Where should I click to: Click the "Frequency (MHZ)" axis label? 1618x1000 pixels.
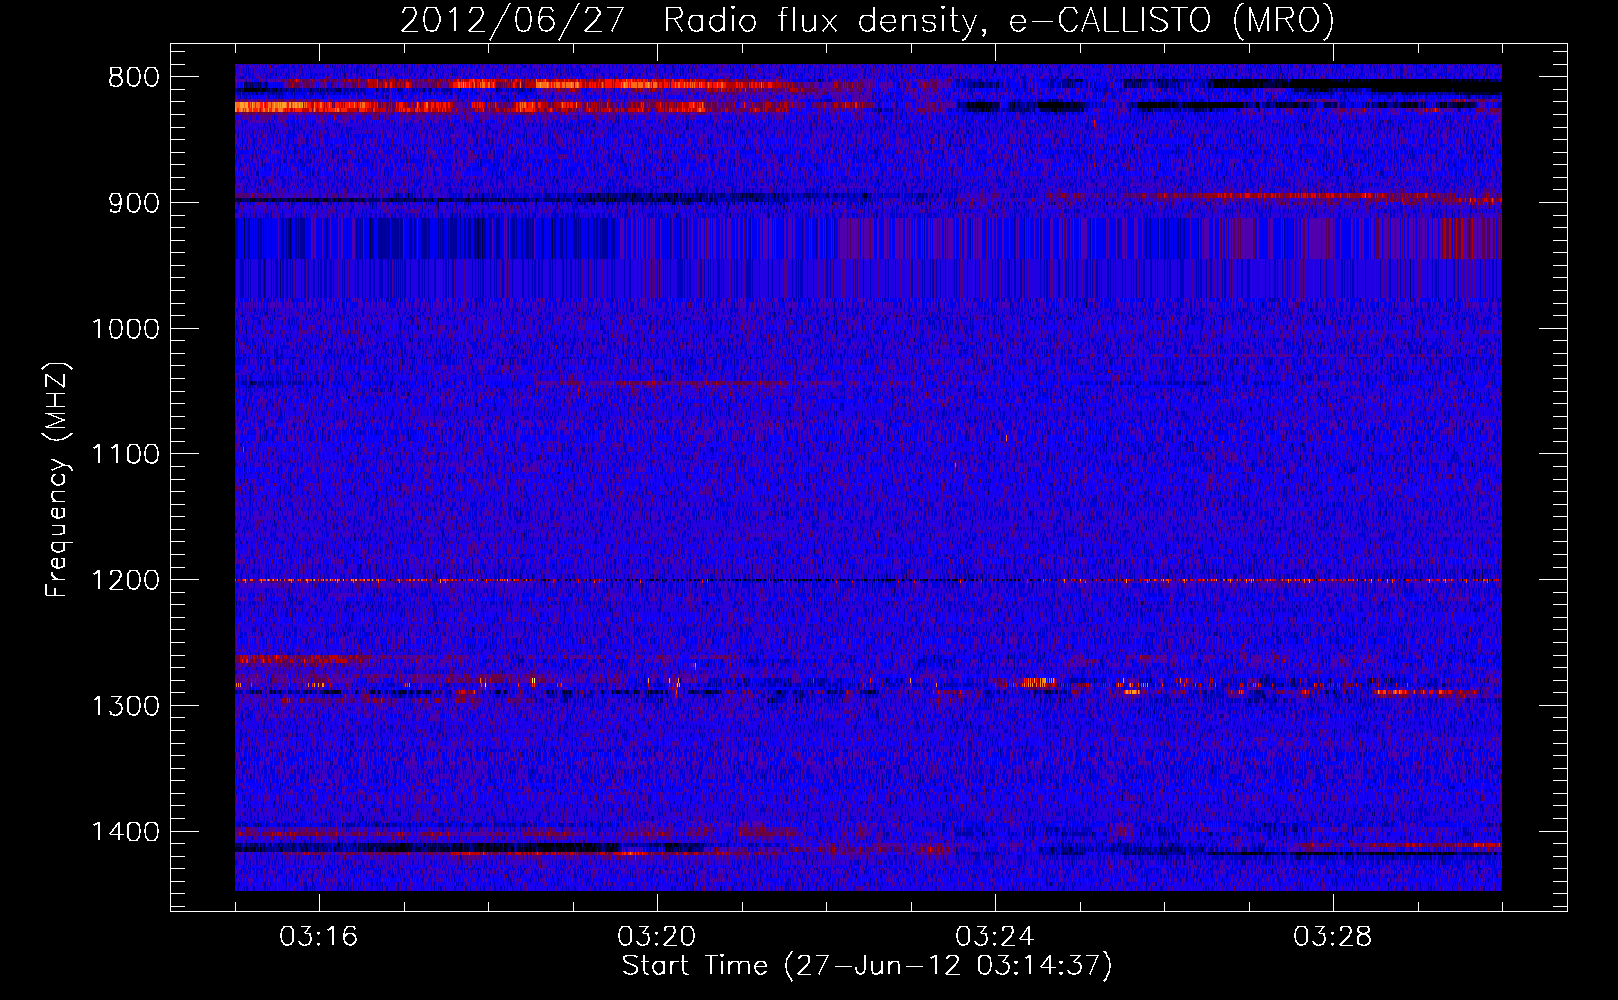click(58, 480)
